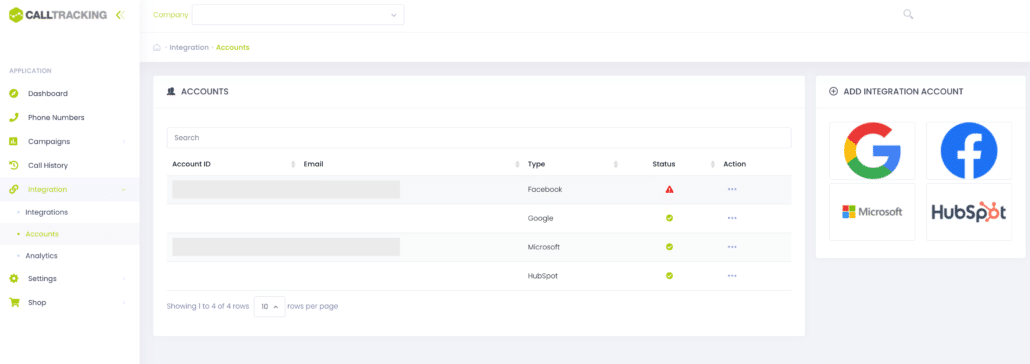Collapse sidebar with double chevron icon
The height and width of the screenshot is (364, 1030).
pos(120,14)
